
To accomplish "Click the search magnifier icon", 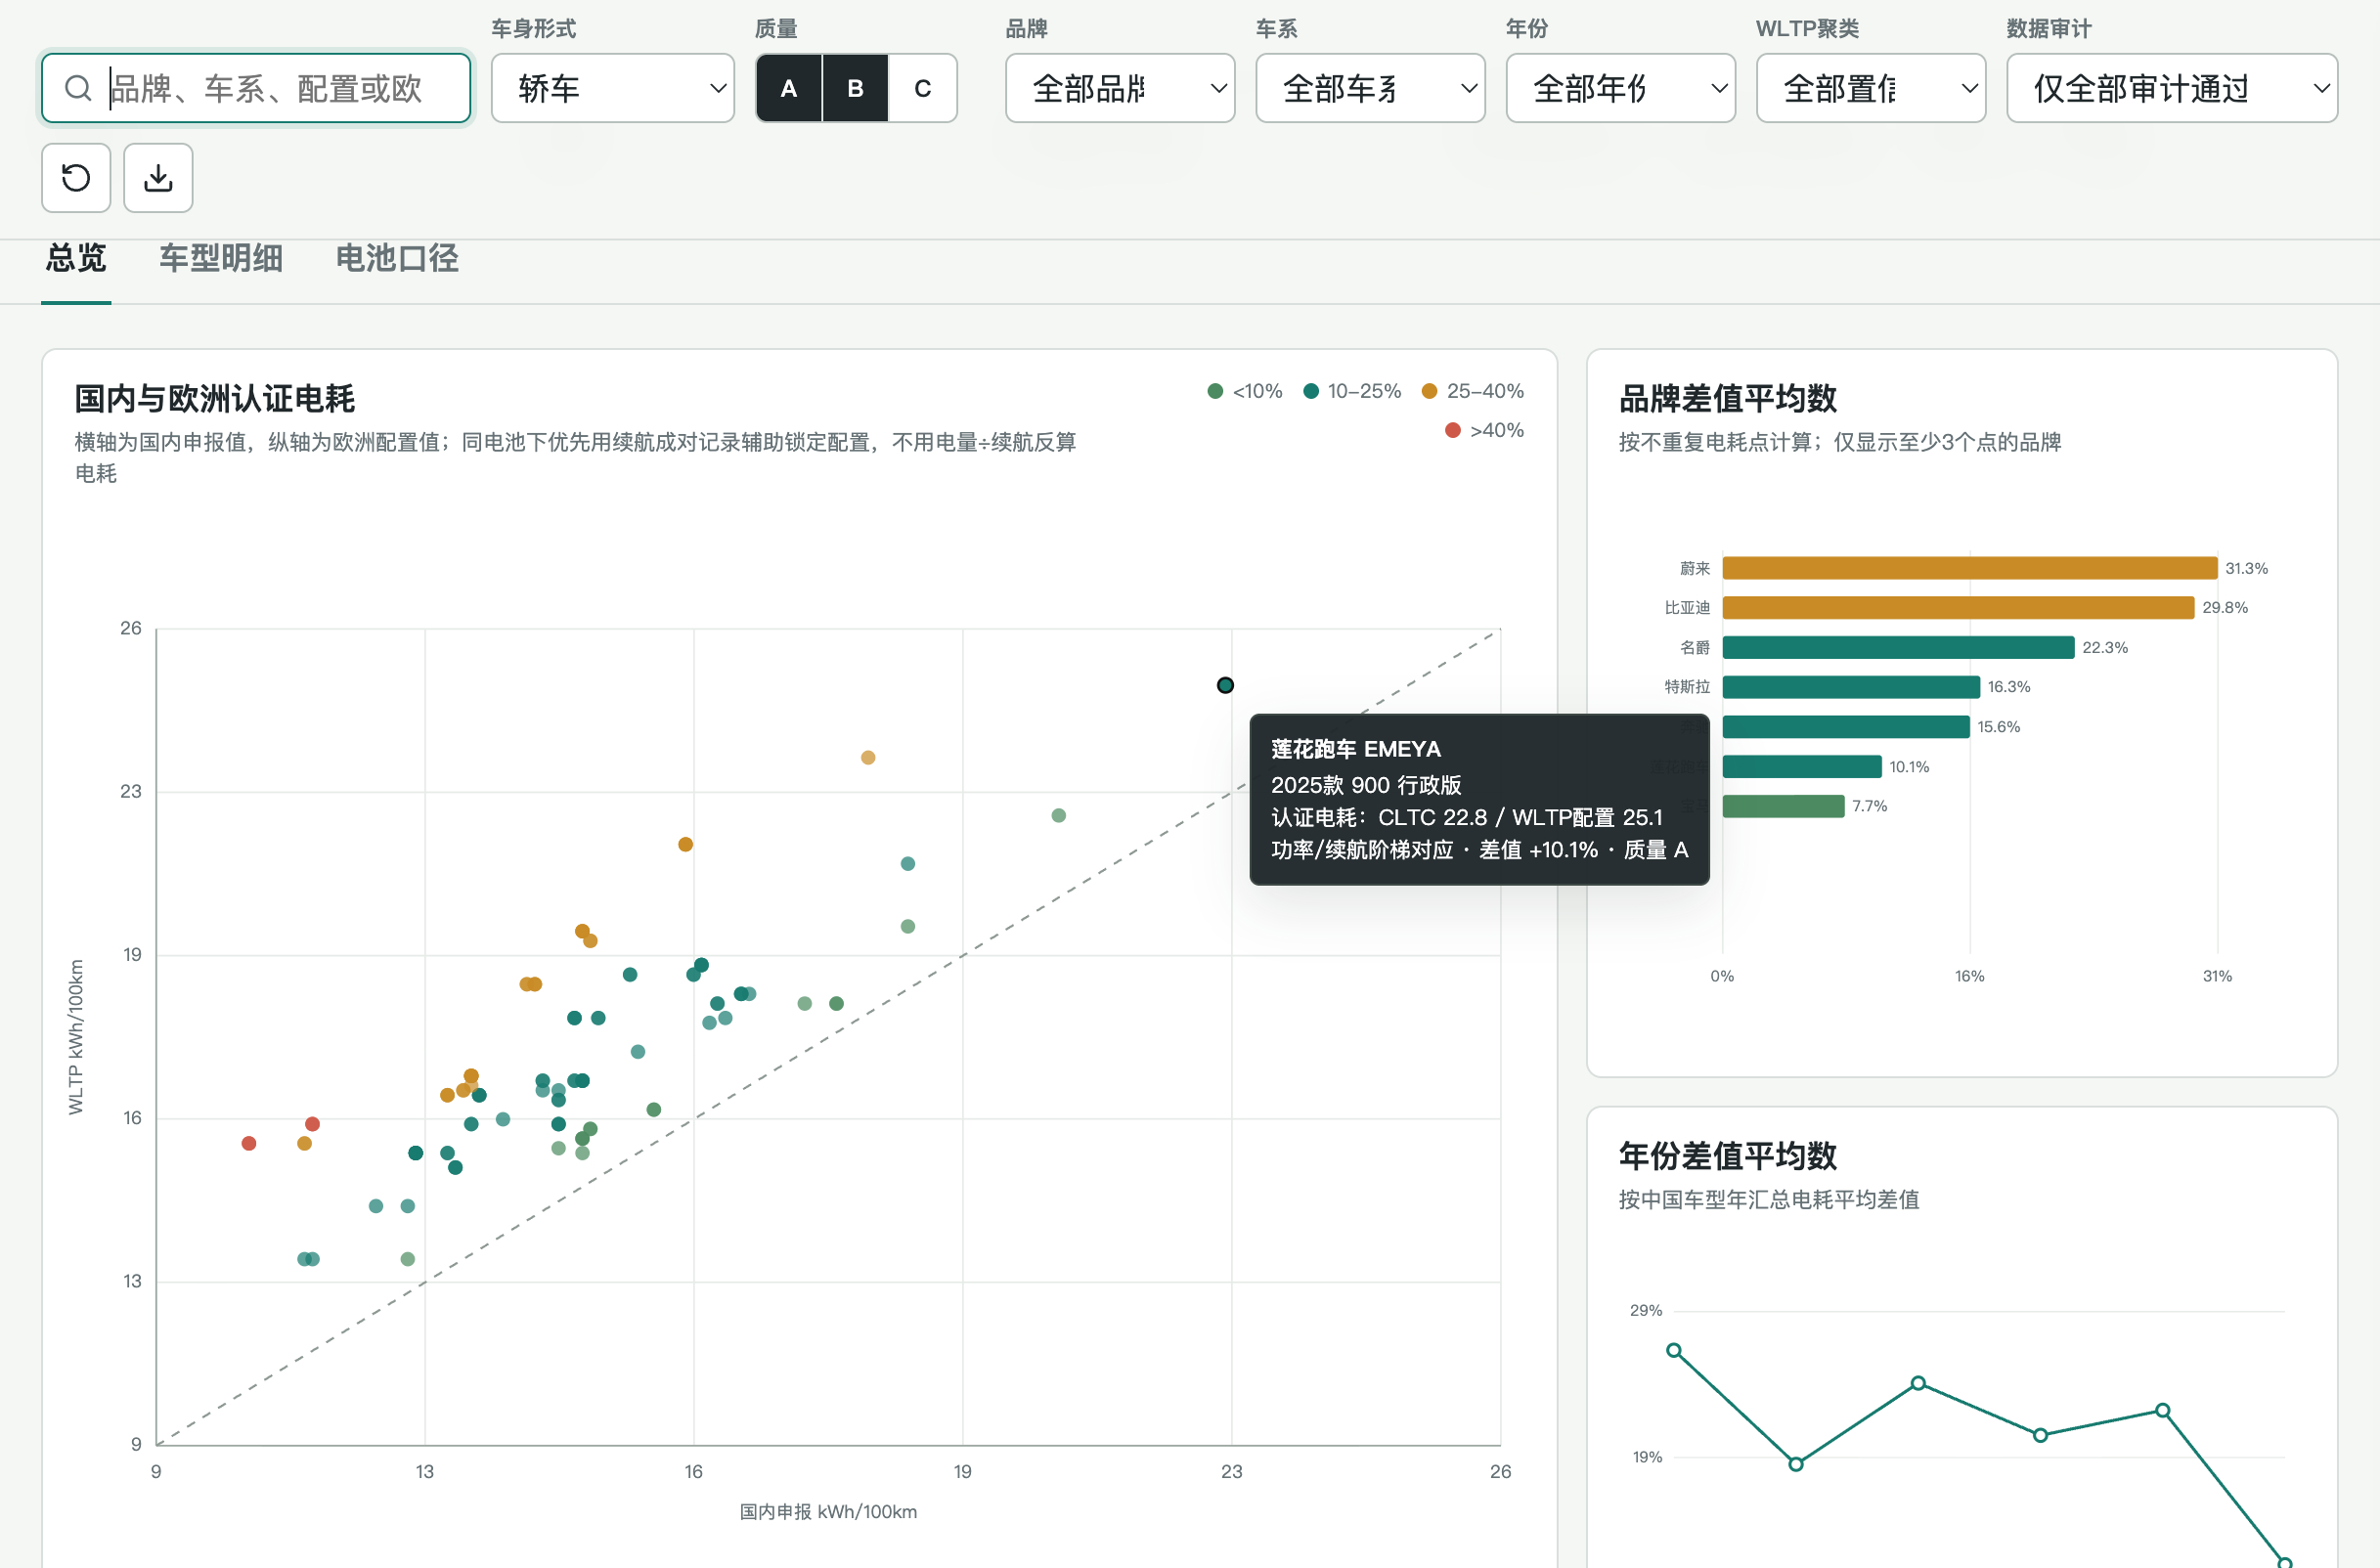I will tap(78, 88).
